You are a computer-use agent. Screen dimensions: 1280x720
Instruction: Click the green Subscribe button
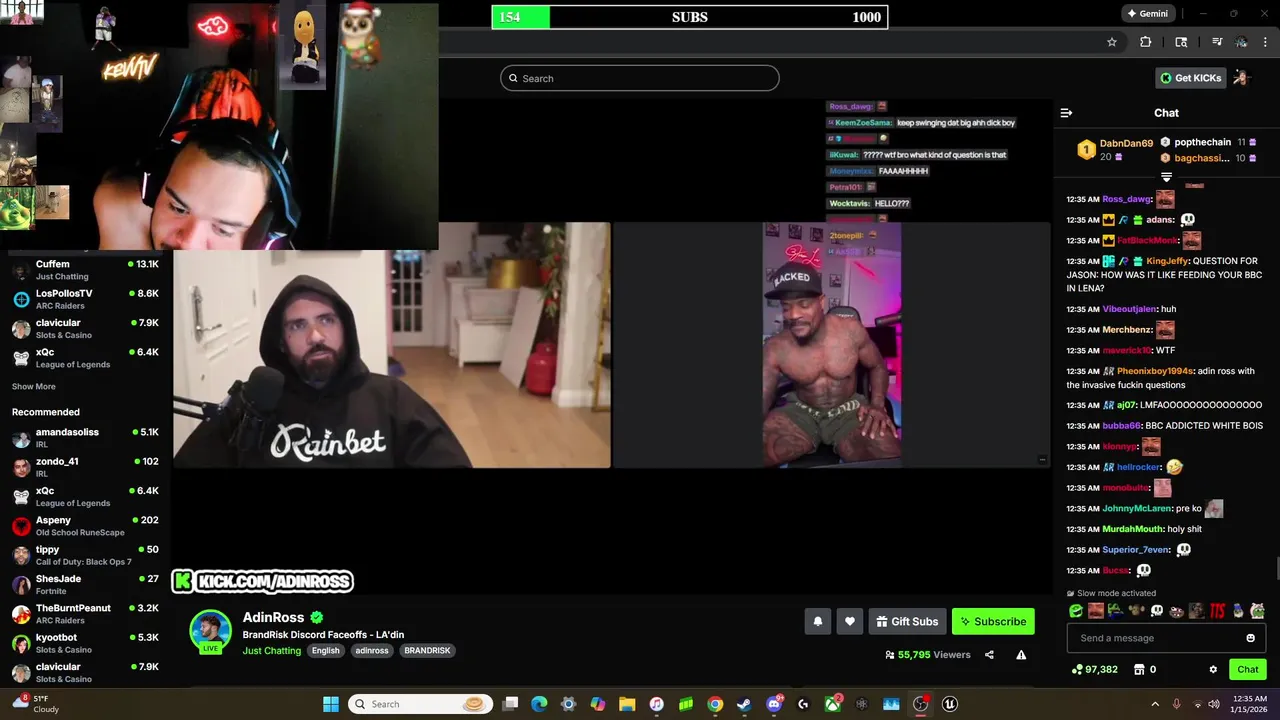[x=993, y=621]
